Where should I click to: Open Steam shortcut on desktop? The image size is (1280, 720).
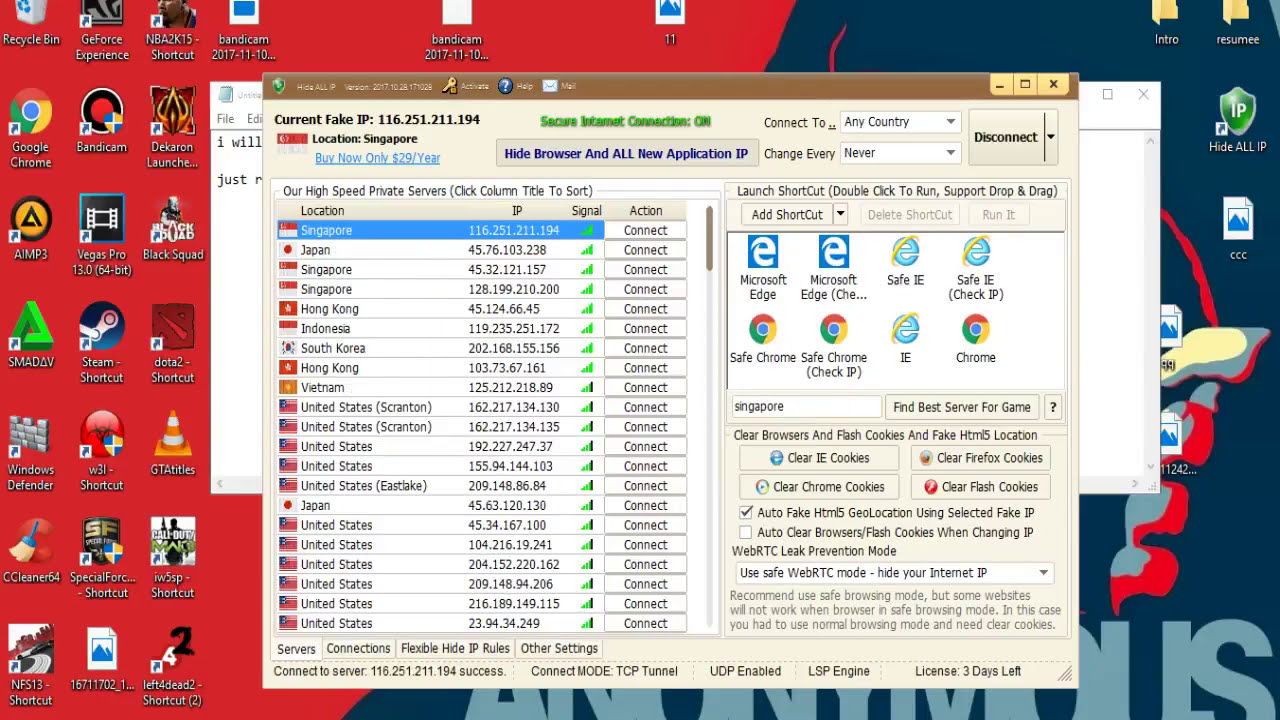(x=101, y=344)
